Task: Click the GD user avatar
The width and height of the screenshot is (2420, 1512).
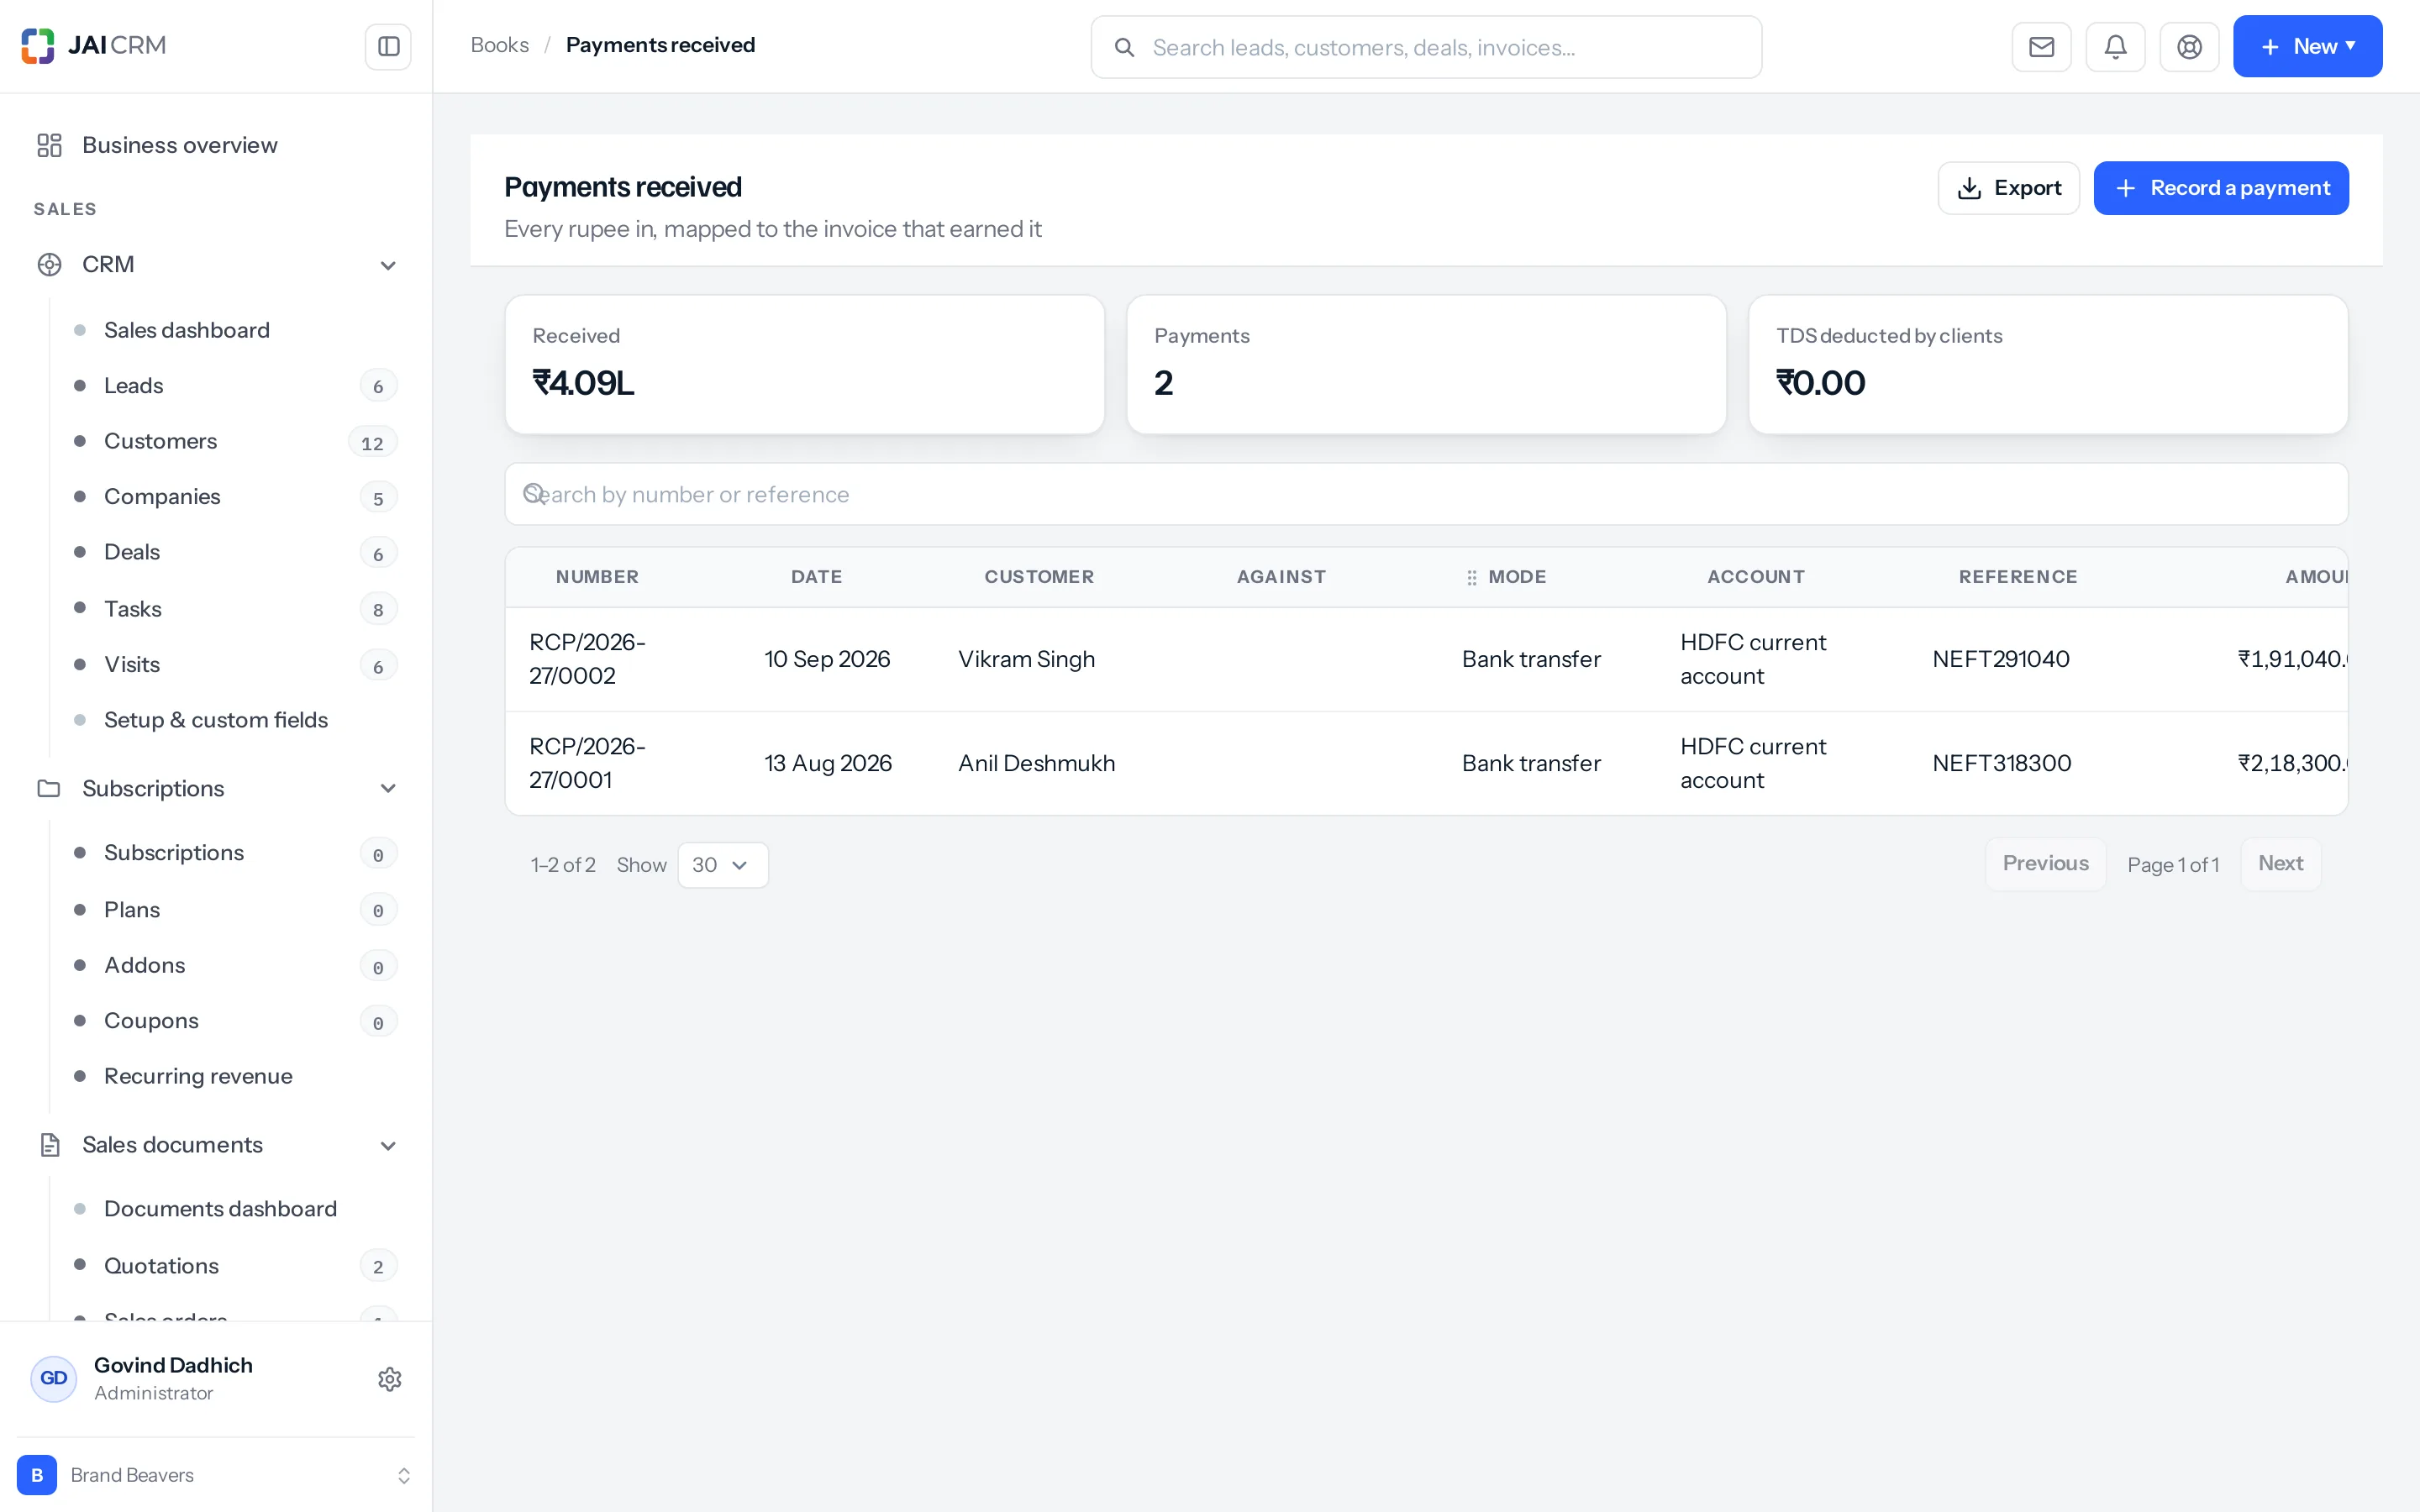Action: click(x=54, y=1378)
